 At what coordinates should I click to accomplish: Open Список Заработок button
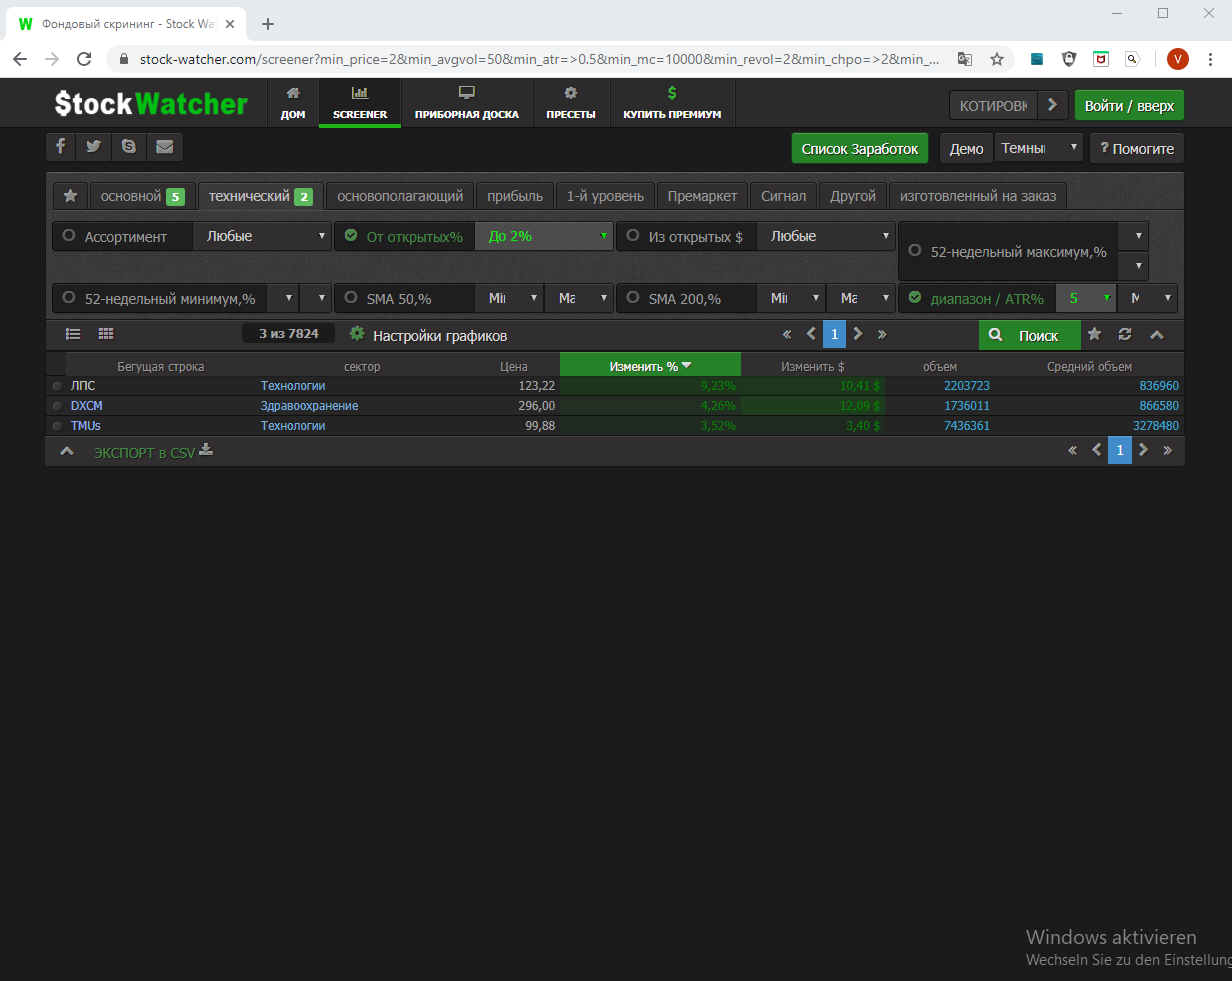860,148
